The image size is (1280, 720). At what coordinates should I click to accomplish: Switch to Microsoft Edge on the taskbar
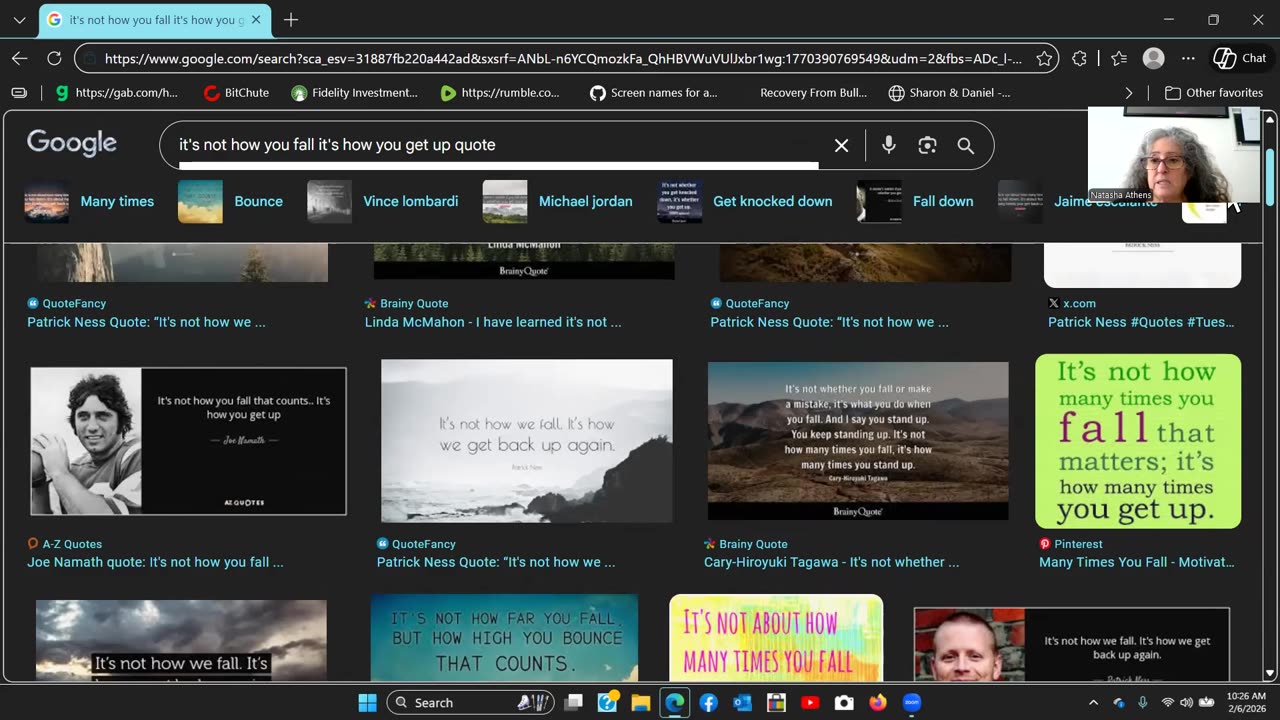point(675,703)
